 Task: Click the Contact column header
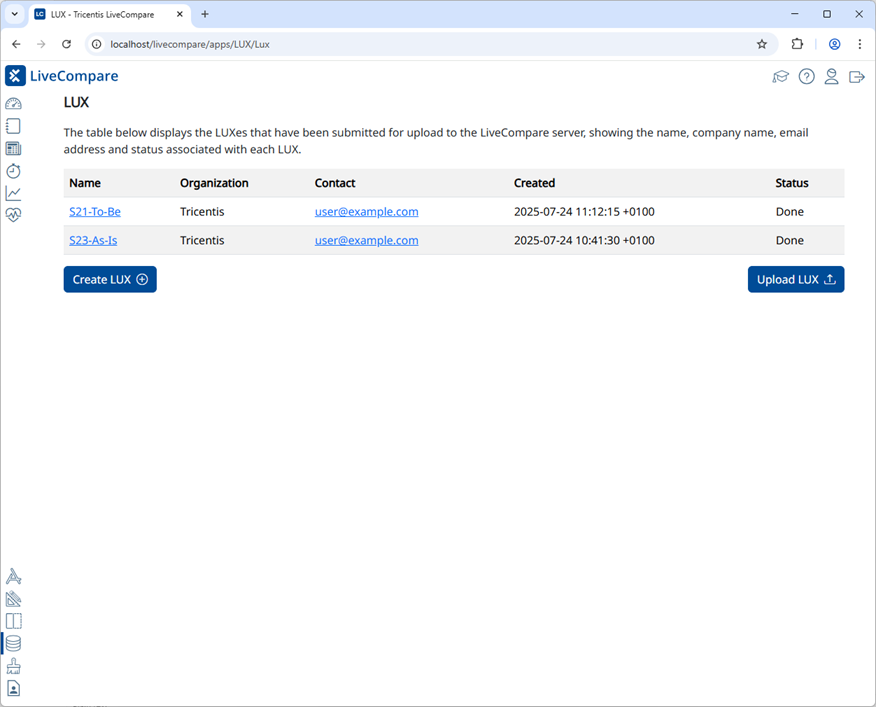tap(335, 183)
